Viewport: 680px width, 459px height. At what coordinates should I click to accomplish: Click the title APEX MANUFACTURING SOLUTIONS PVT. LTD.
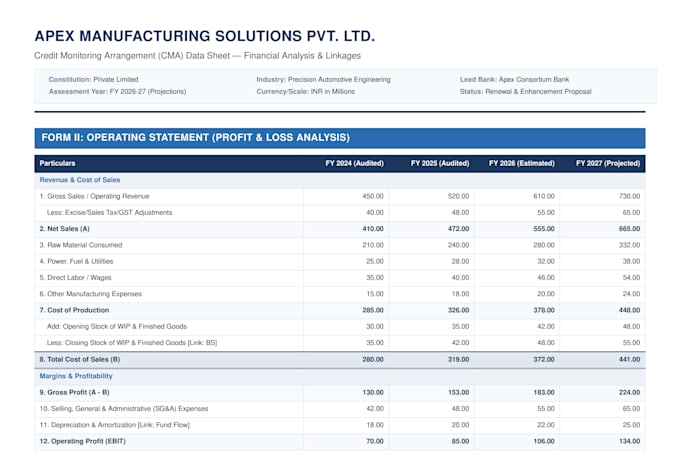[205, 36]
